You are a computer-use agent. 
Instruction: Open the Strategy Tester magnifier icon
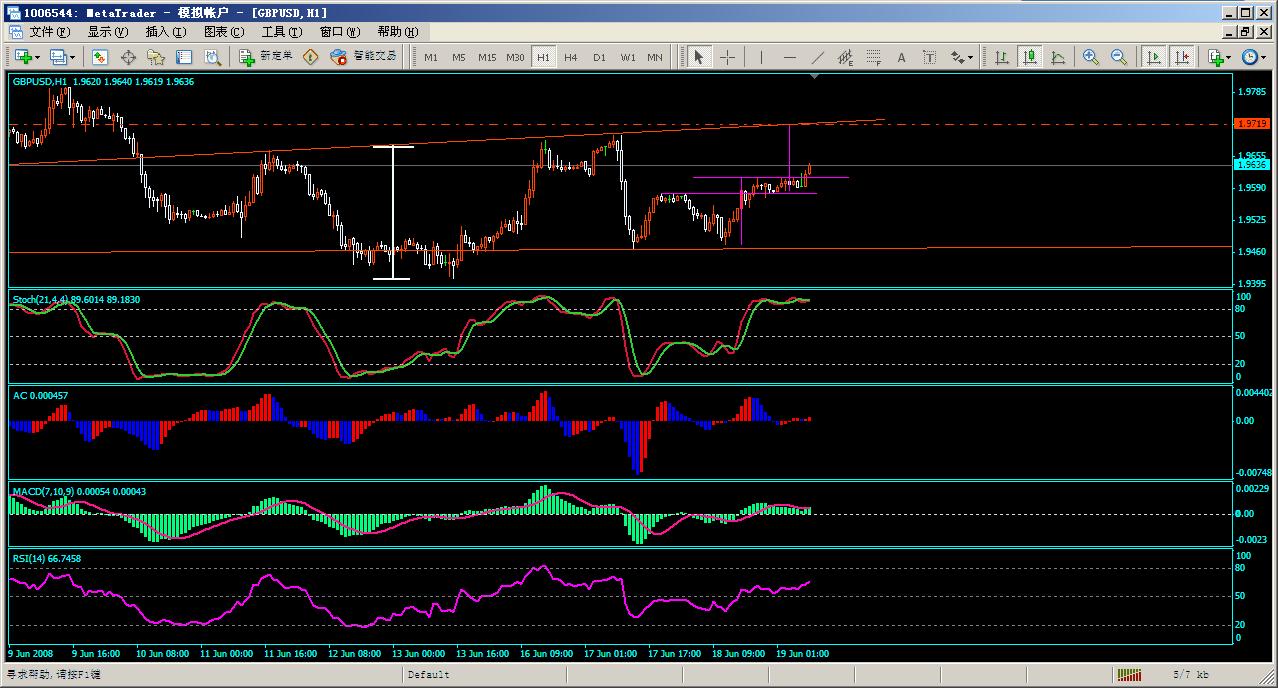(212, 57)
